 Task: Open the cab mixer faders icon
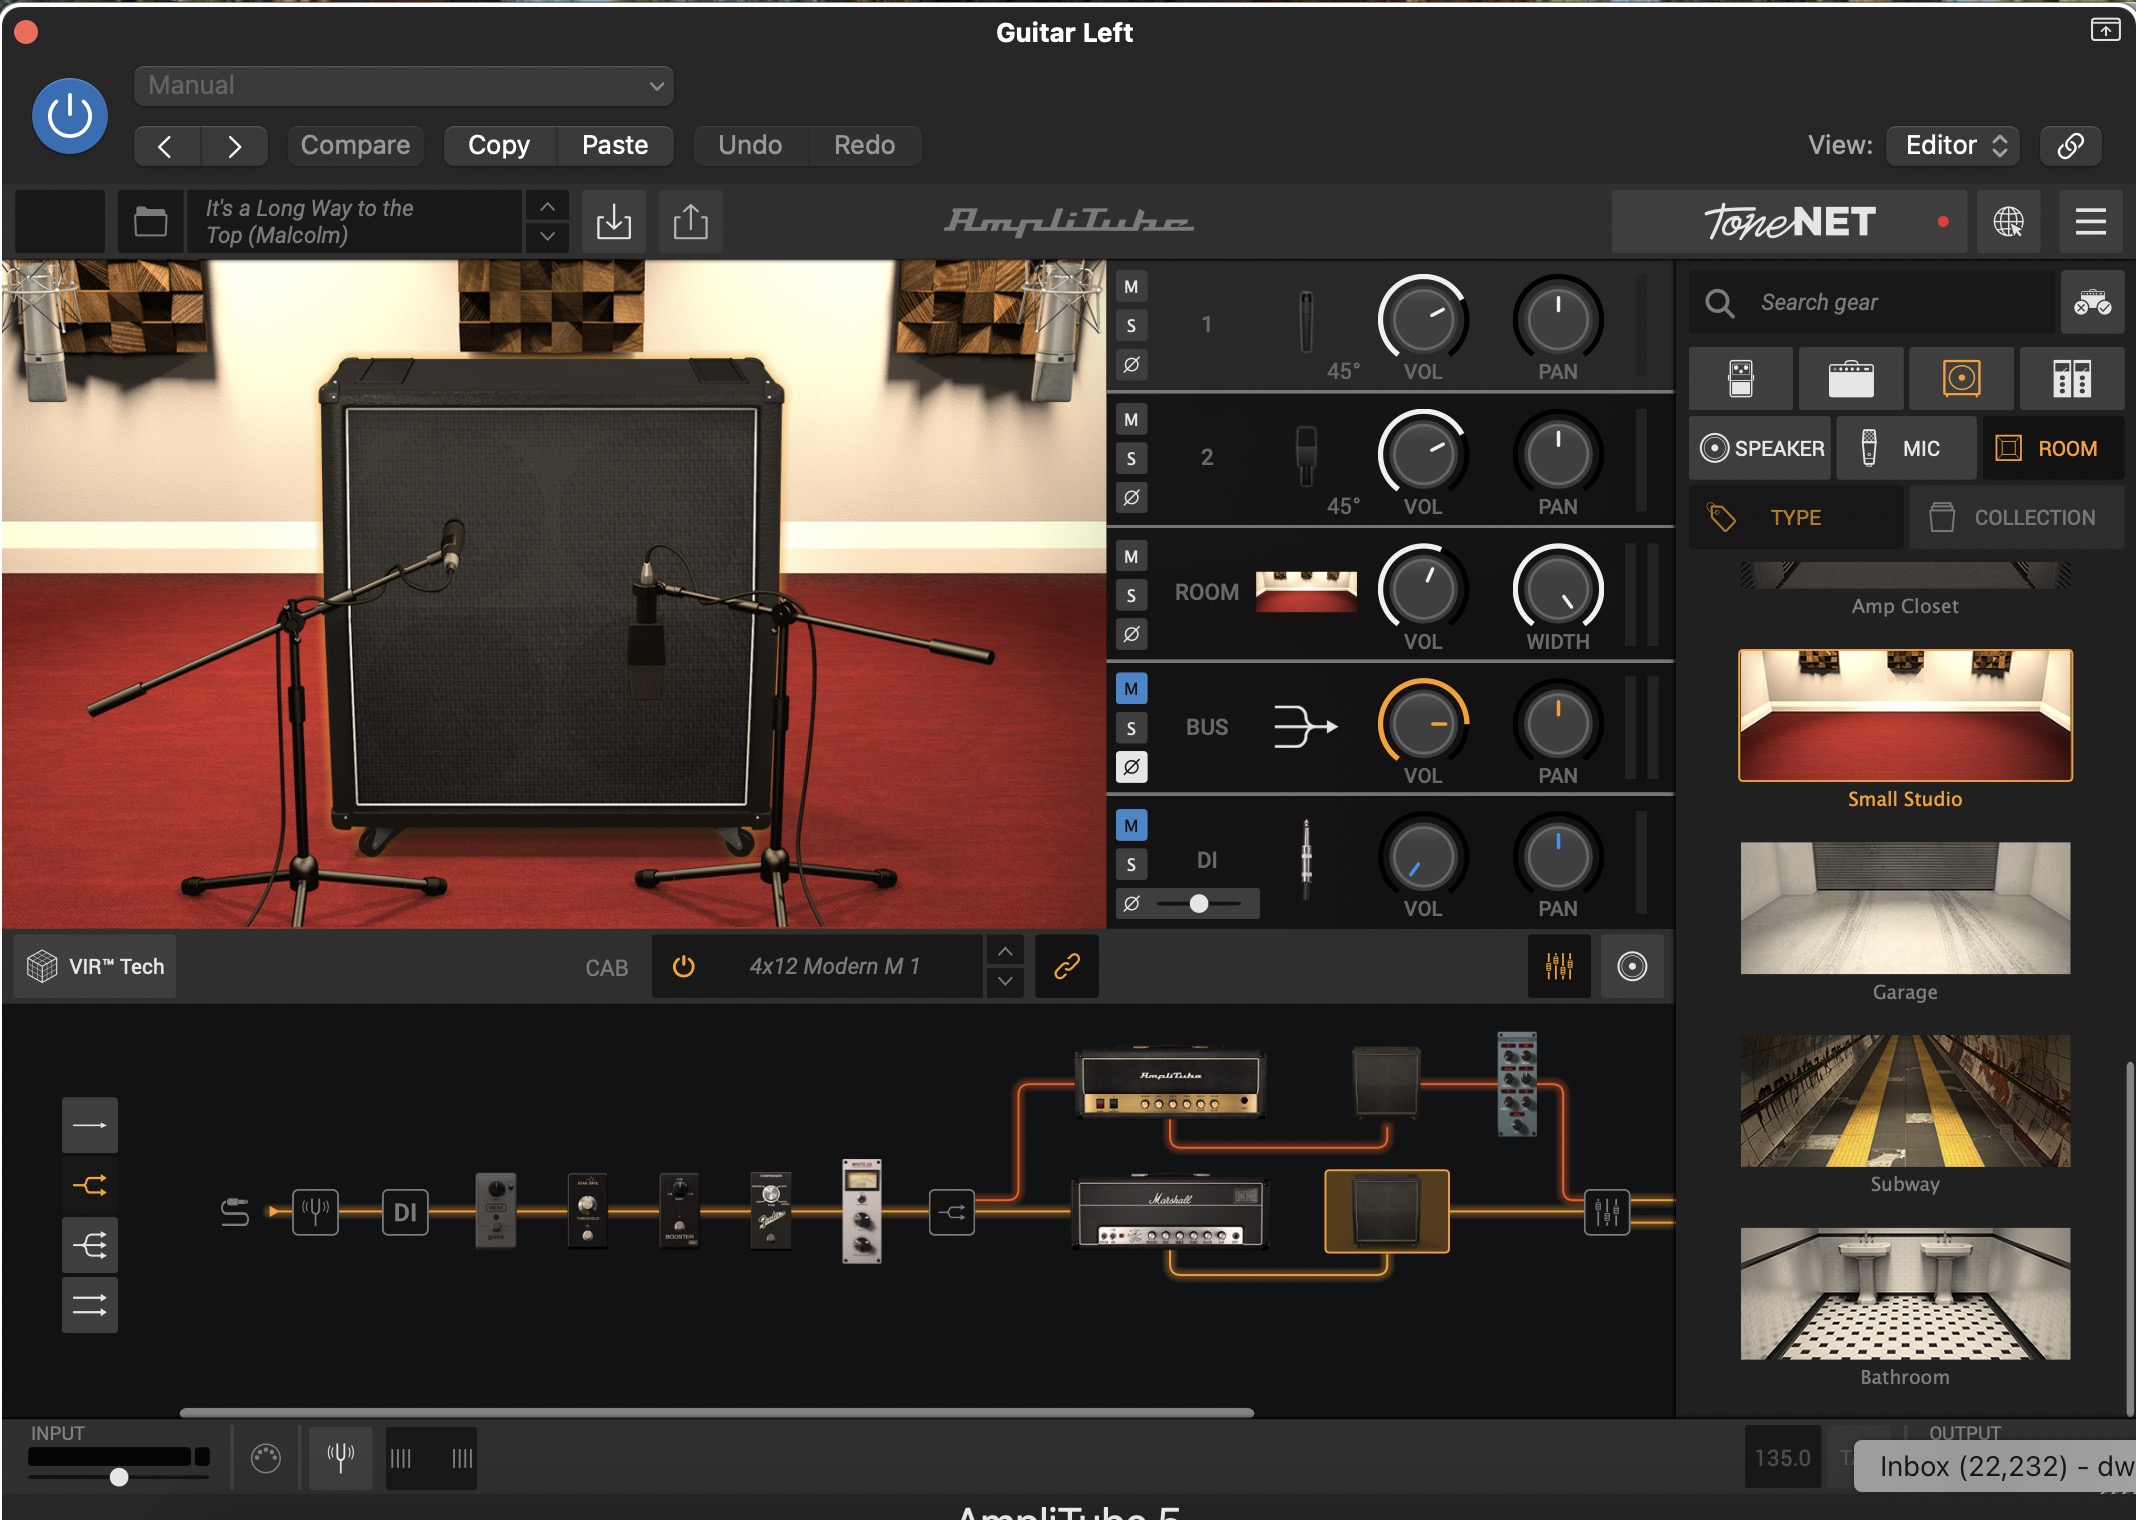[1559, 967]
